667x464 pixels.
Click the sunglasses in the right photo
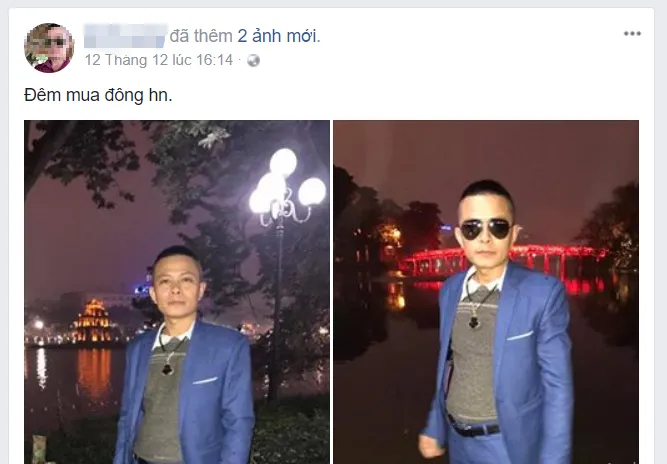(486, 229)
